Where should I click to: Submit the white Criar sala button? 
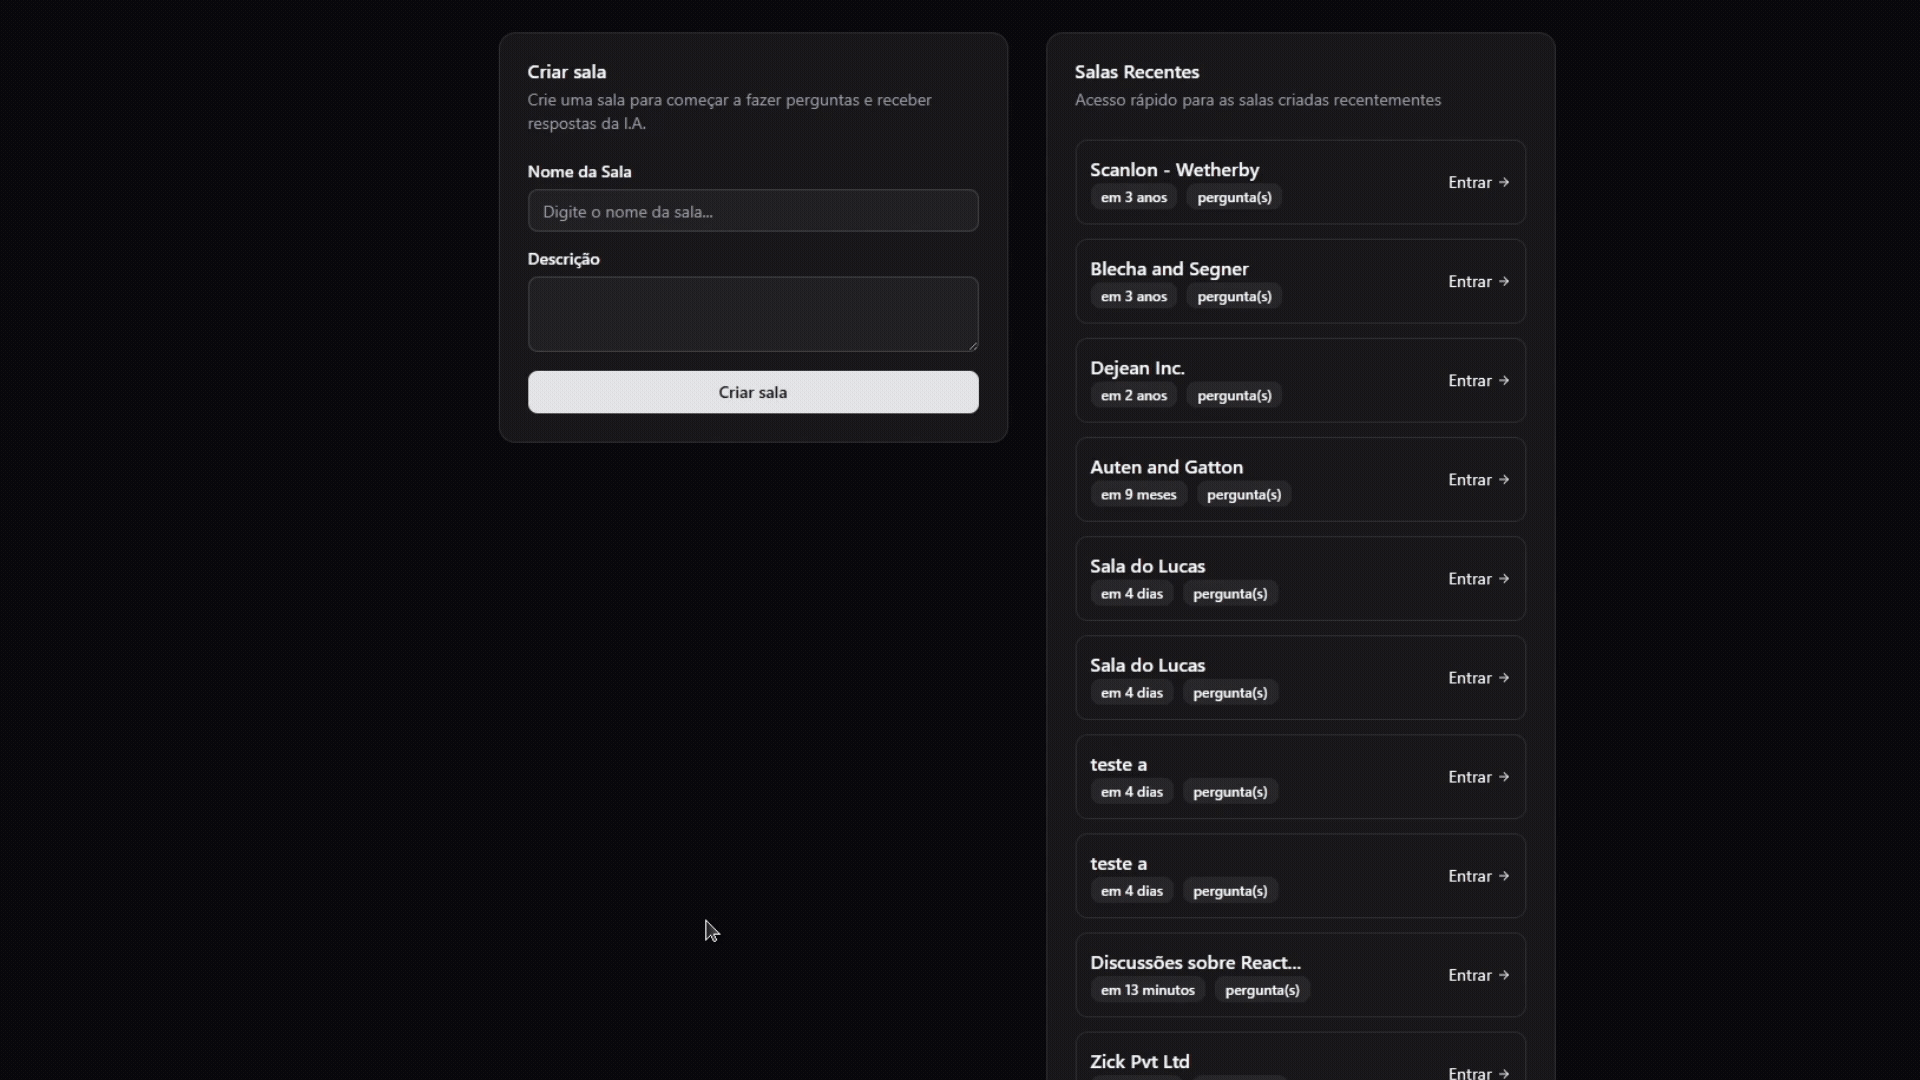[753, 392]
